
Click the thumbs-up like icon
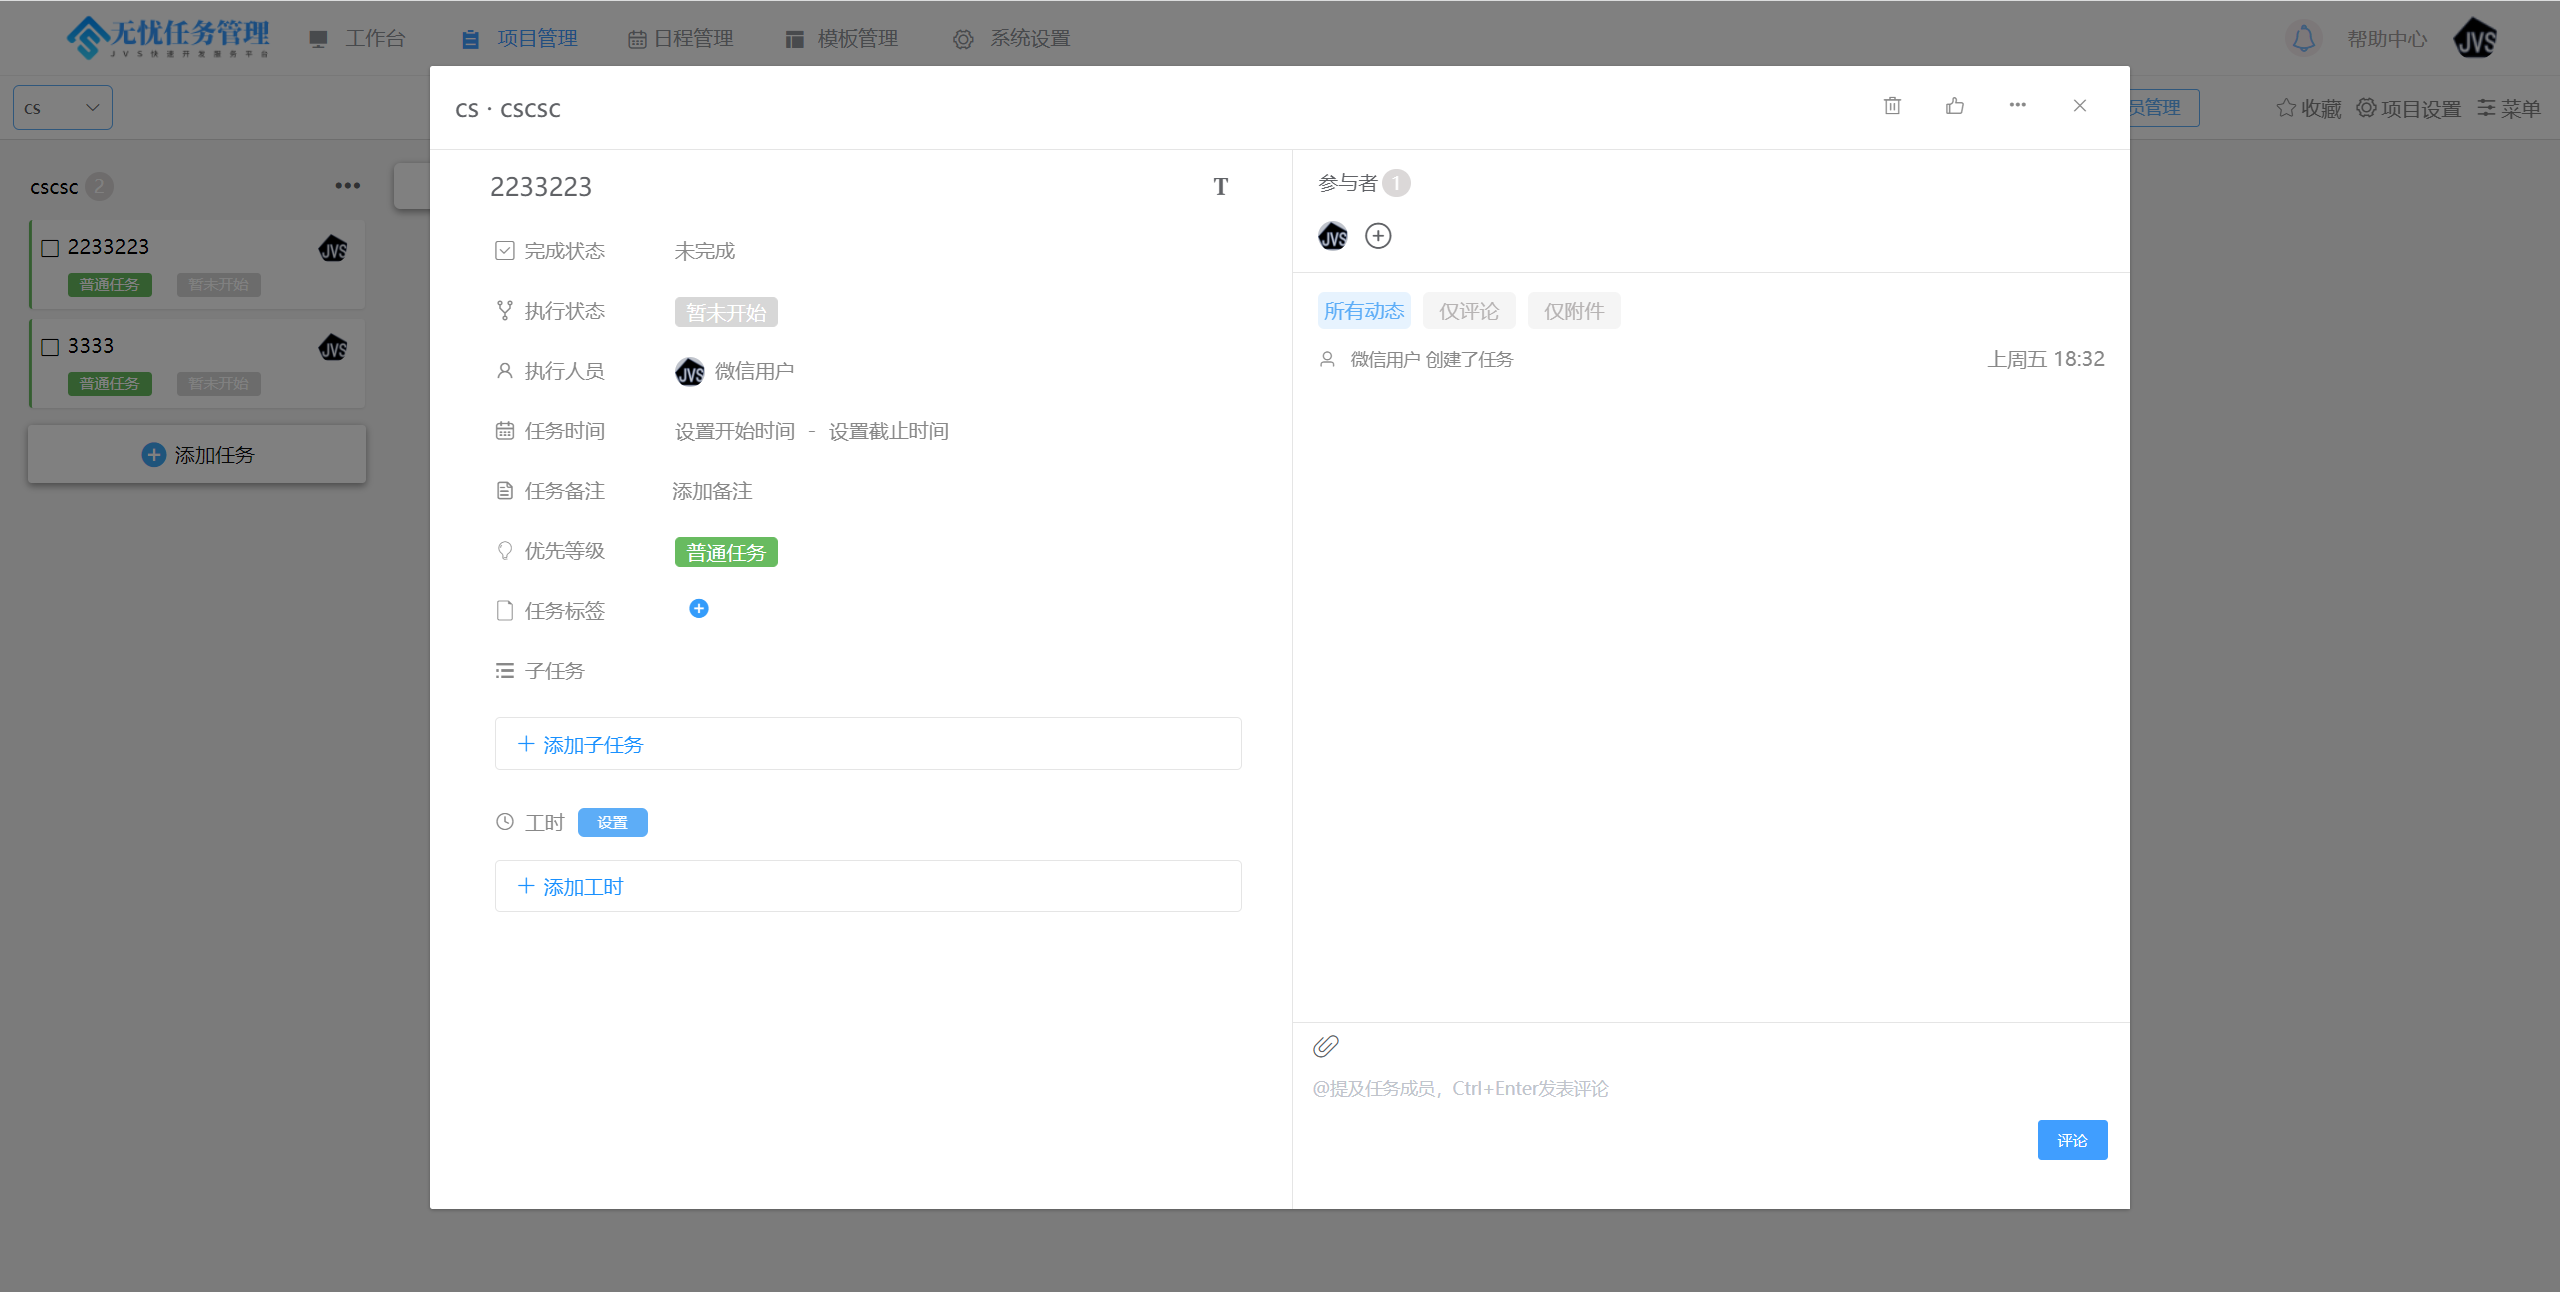[x=1955, y=106]
